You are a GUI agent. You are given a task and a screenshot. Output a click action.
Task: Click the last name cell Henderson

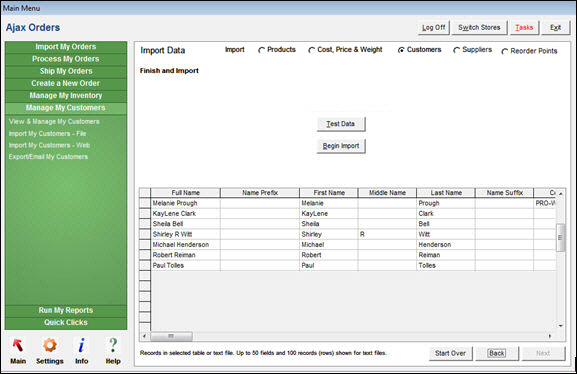coord(446,245)
